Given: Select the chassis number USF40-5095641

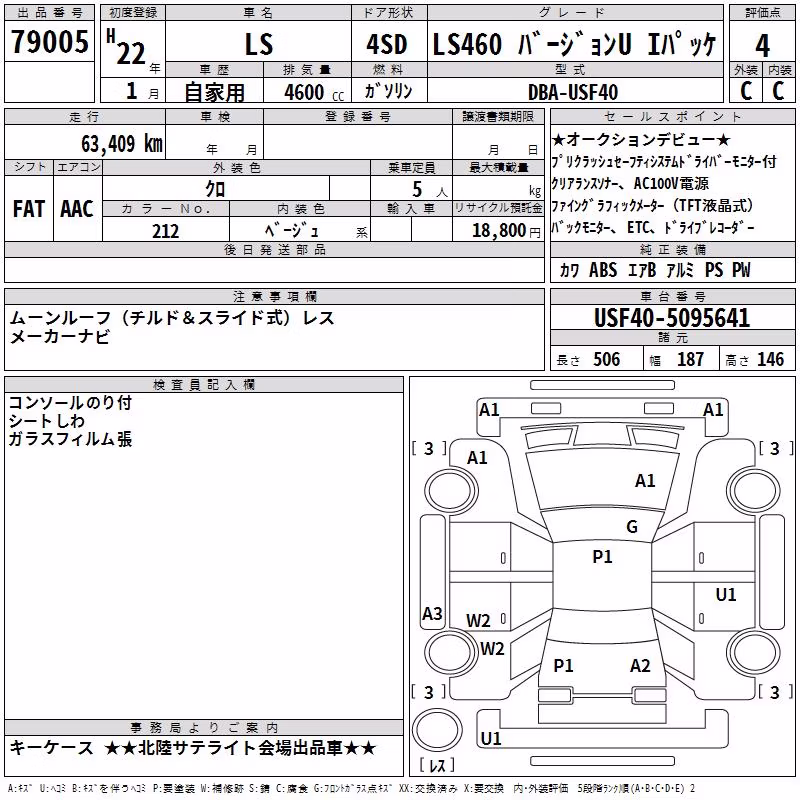Looking at the screenshot, I should 672,318.
